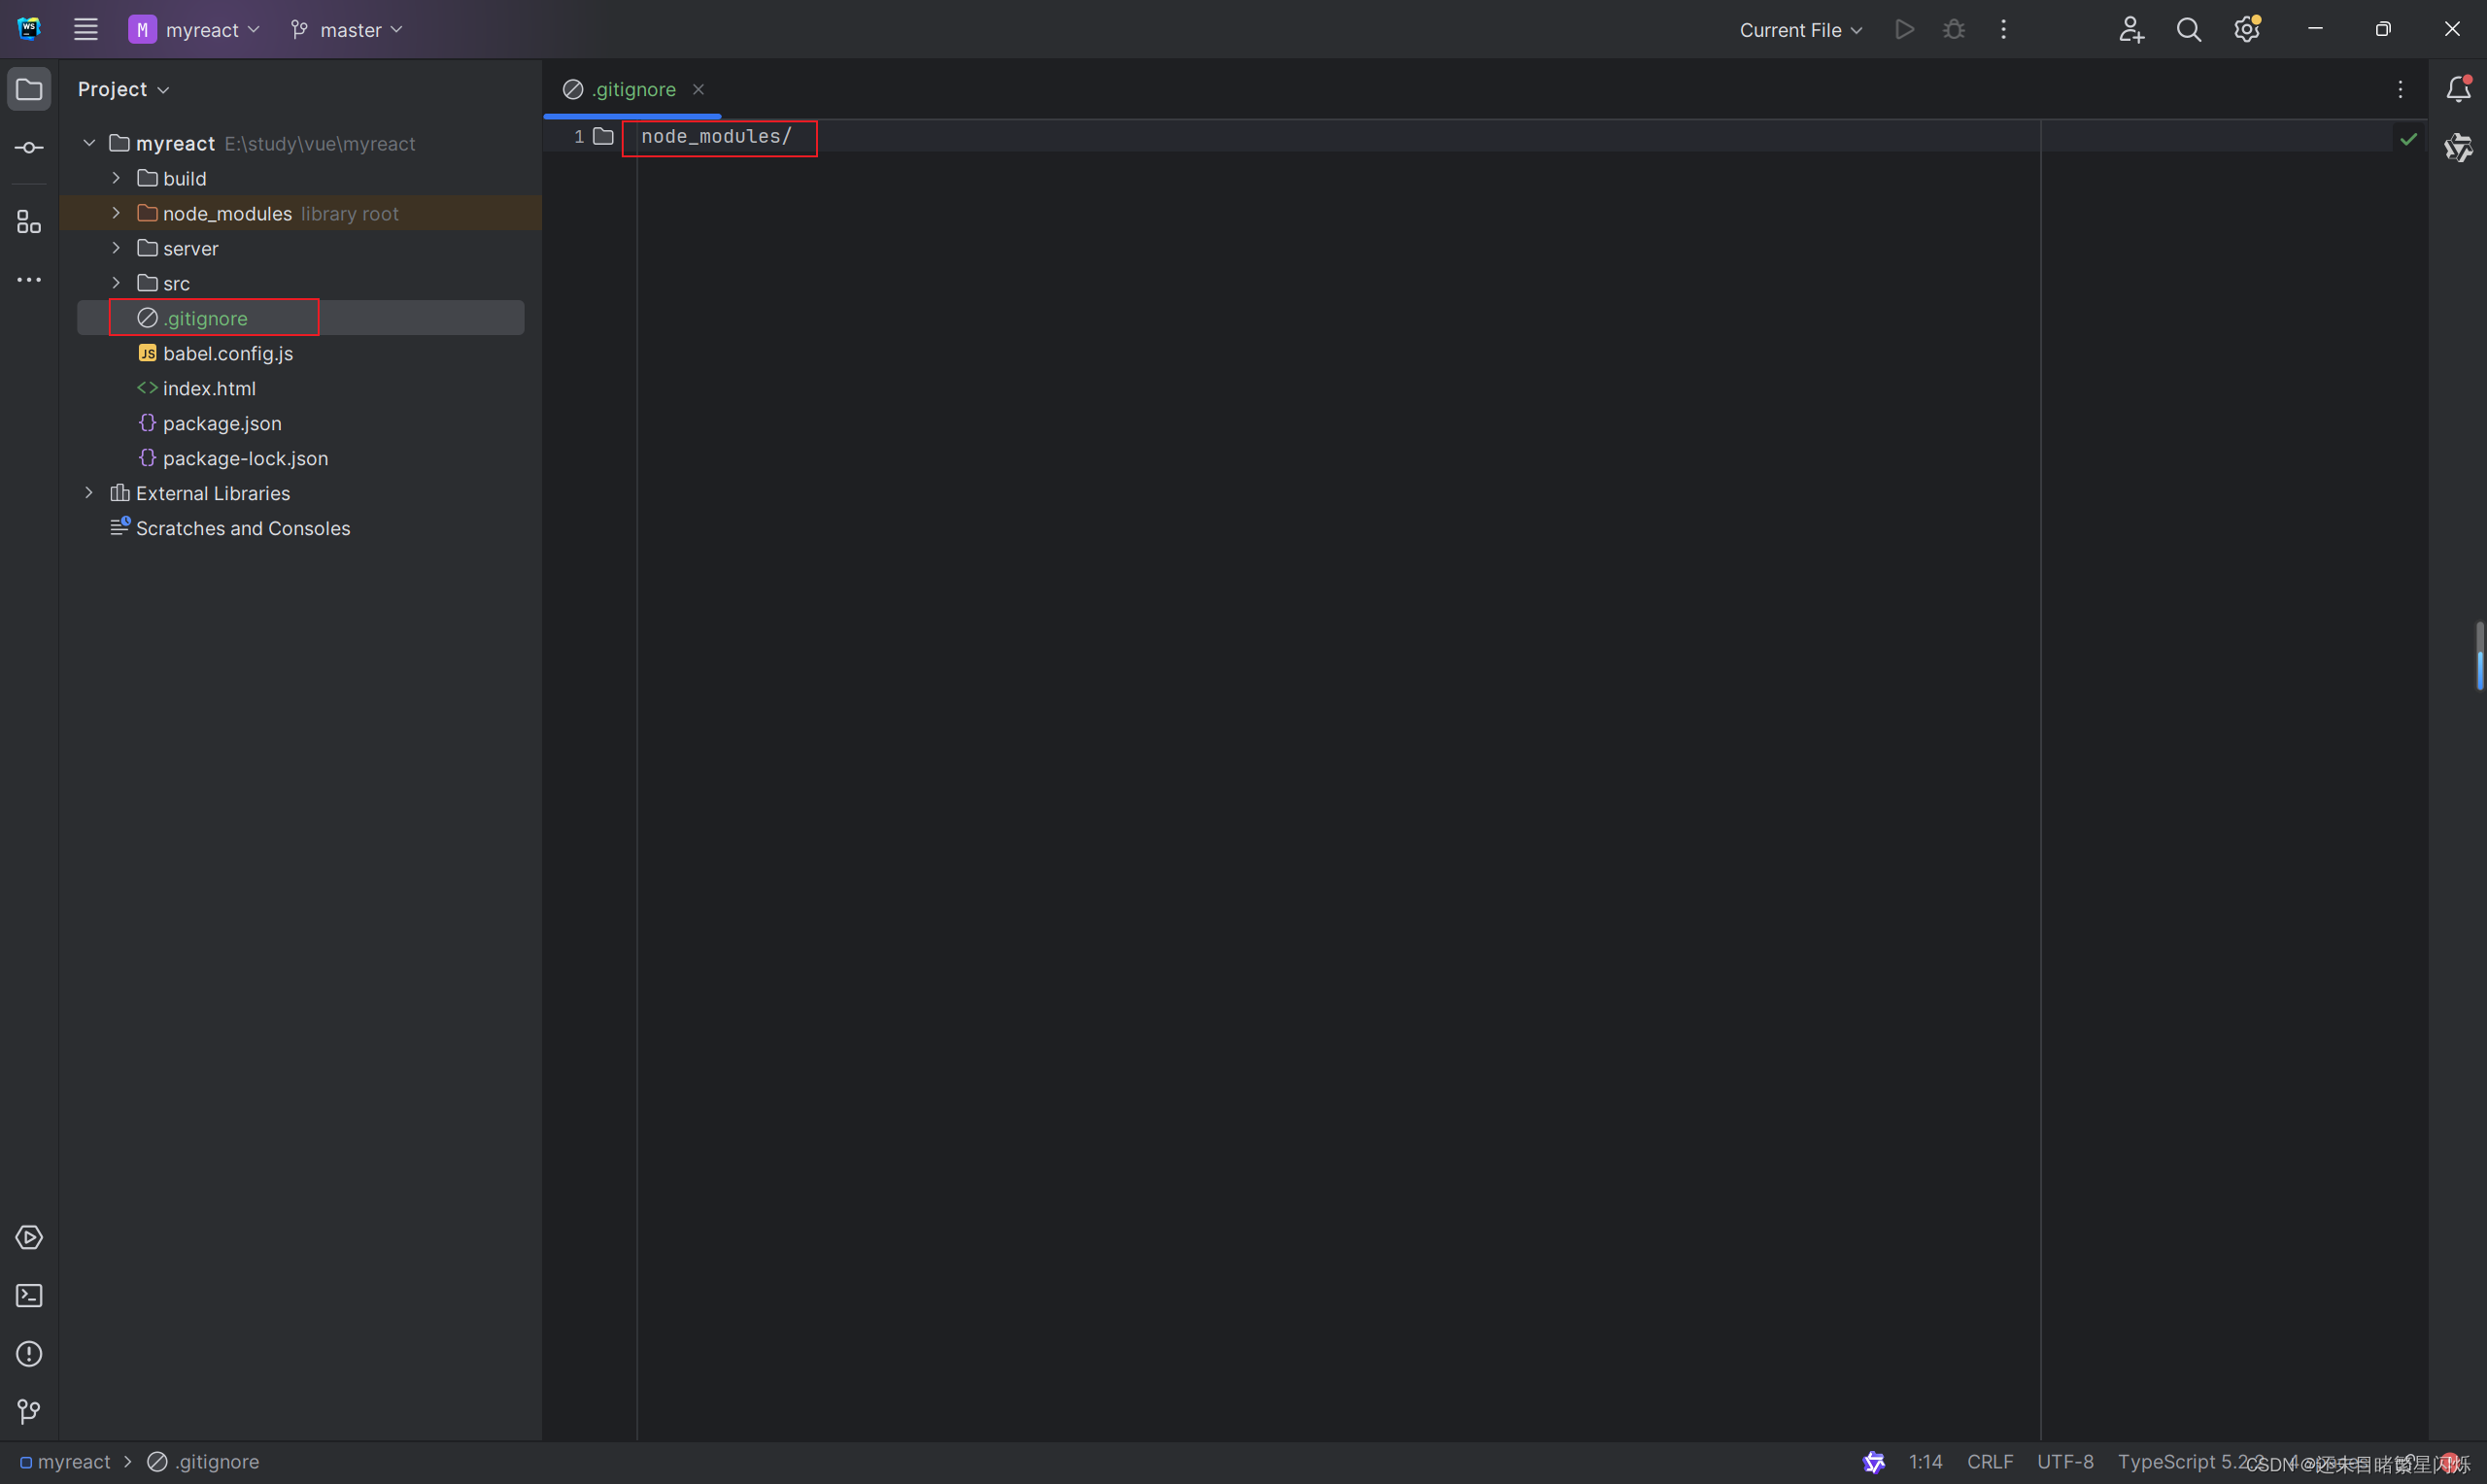
Task: Click the CRLF line separator in the status bar
Action: pyautogui.click(x=1989, y=1462)
